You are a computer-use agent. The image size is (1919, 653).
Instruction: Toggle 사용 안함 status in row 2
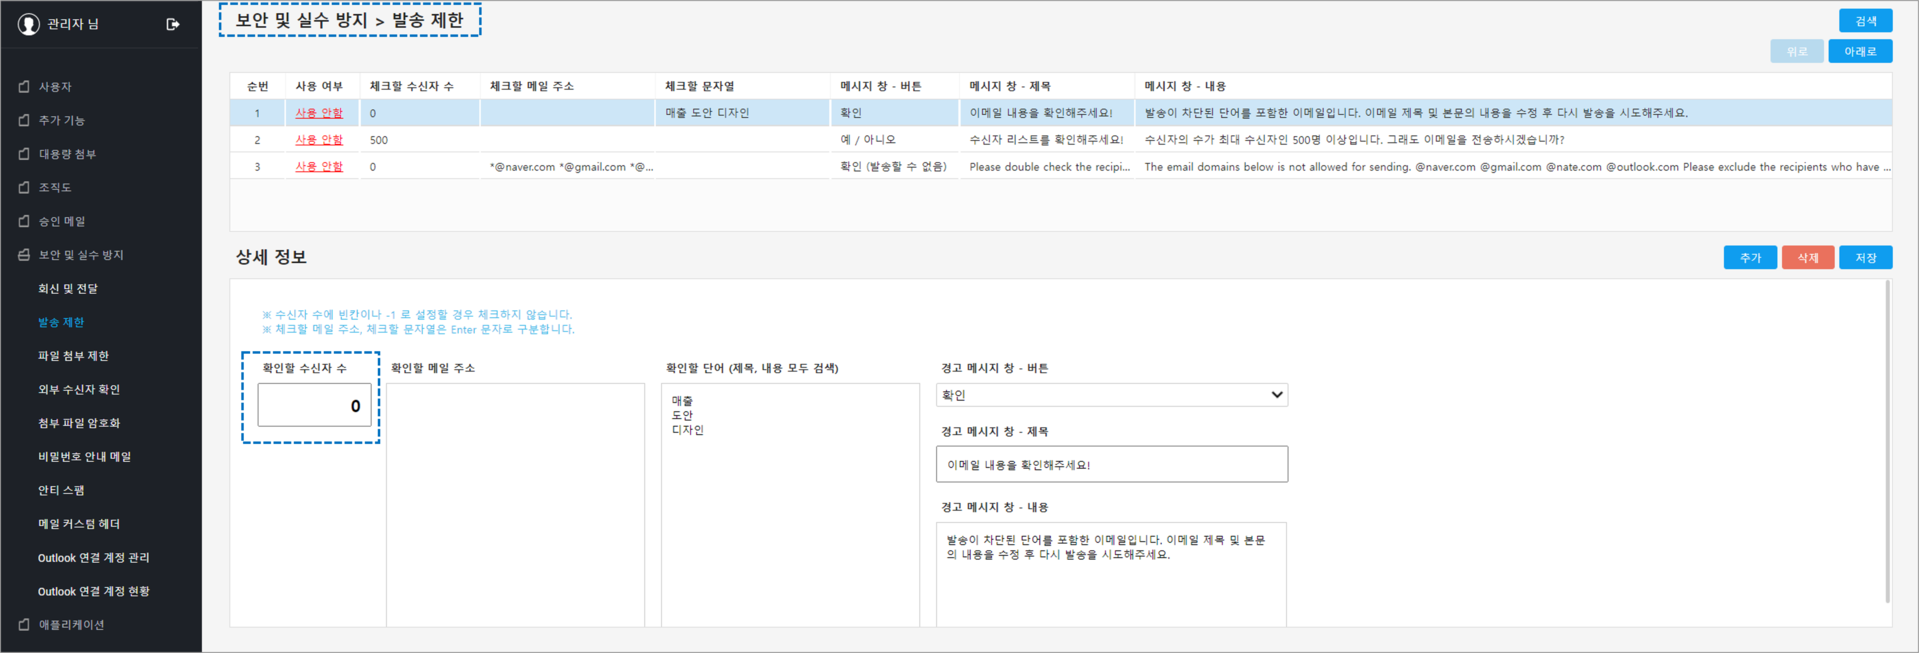318,140
